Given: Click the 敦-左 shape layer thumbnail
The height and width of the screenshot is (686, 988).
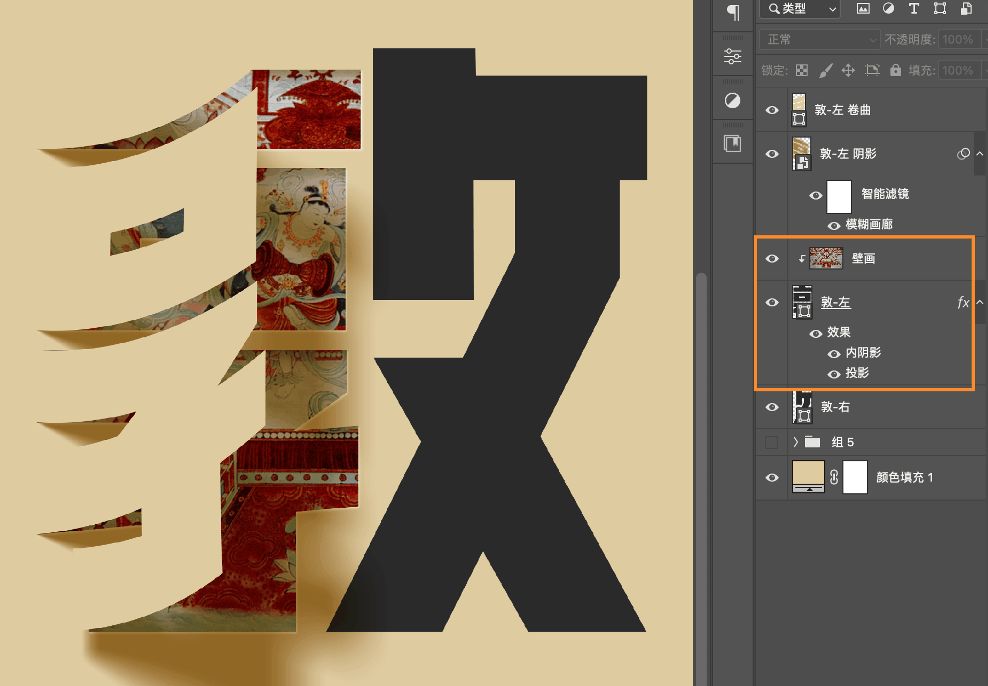Looking at the screenshot, I should coord(802,302).
